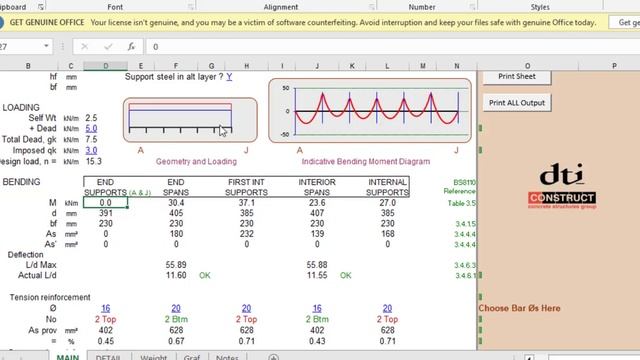Click Table 3.5 reference text
This screenshot has width=640, height=360.
(462, 203)
